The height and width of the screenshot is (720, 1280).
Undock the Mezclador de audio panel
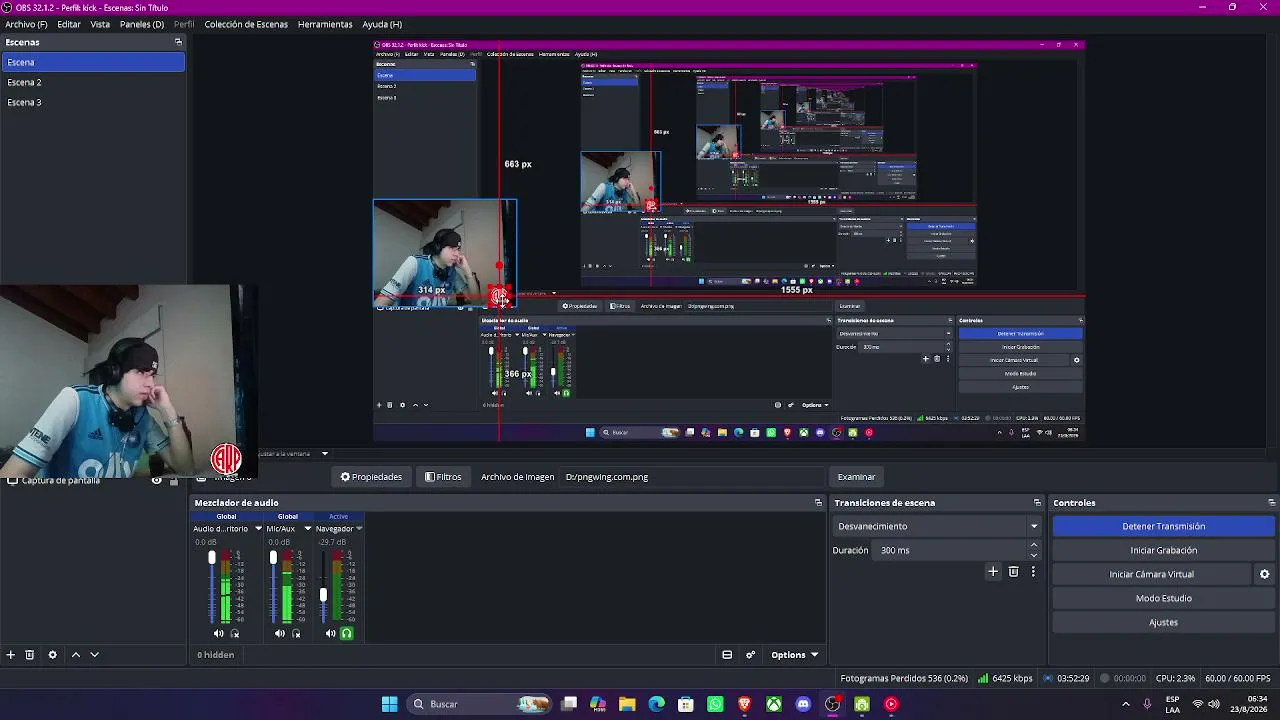coord(818,503)
